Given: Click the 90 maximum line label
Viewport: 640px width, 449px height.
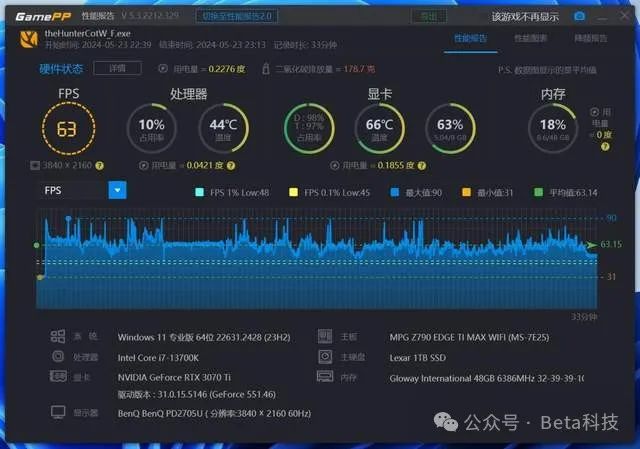Looking at the screenshot, I should click(x=611, y=218).
